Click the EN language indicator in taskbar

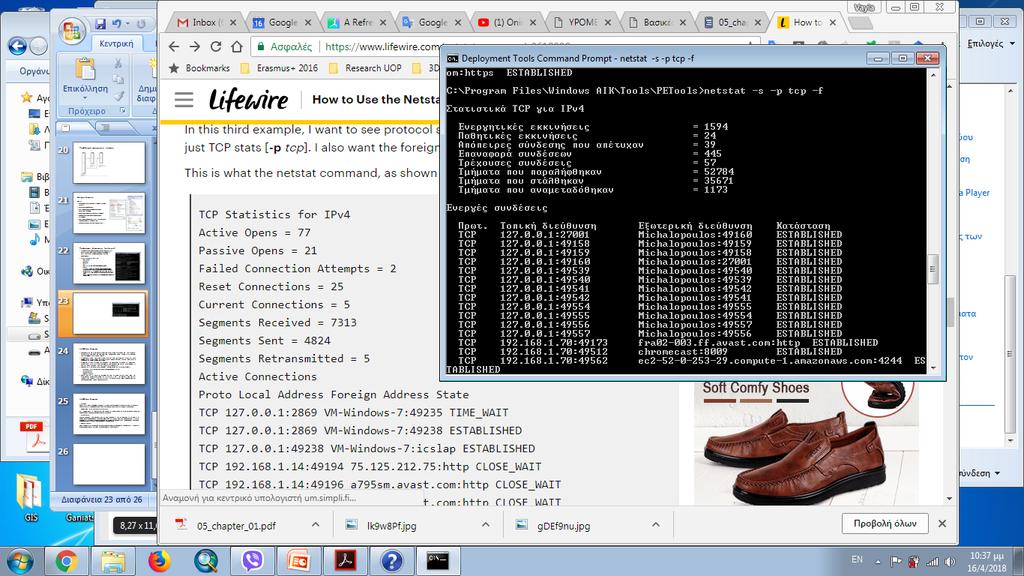(857, 560)
